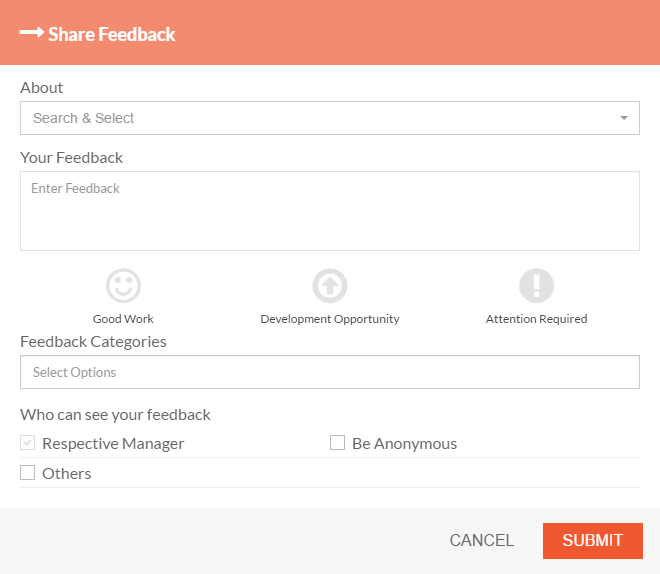Click the Development Opportunity text label

(x=330, y=319)
